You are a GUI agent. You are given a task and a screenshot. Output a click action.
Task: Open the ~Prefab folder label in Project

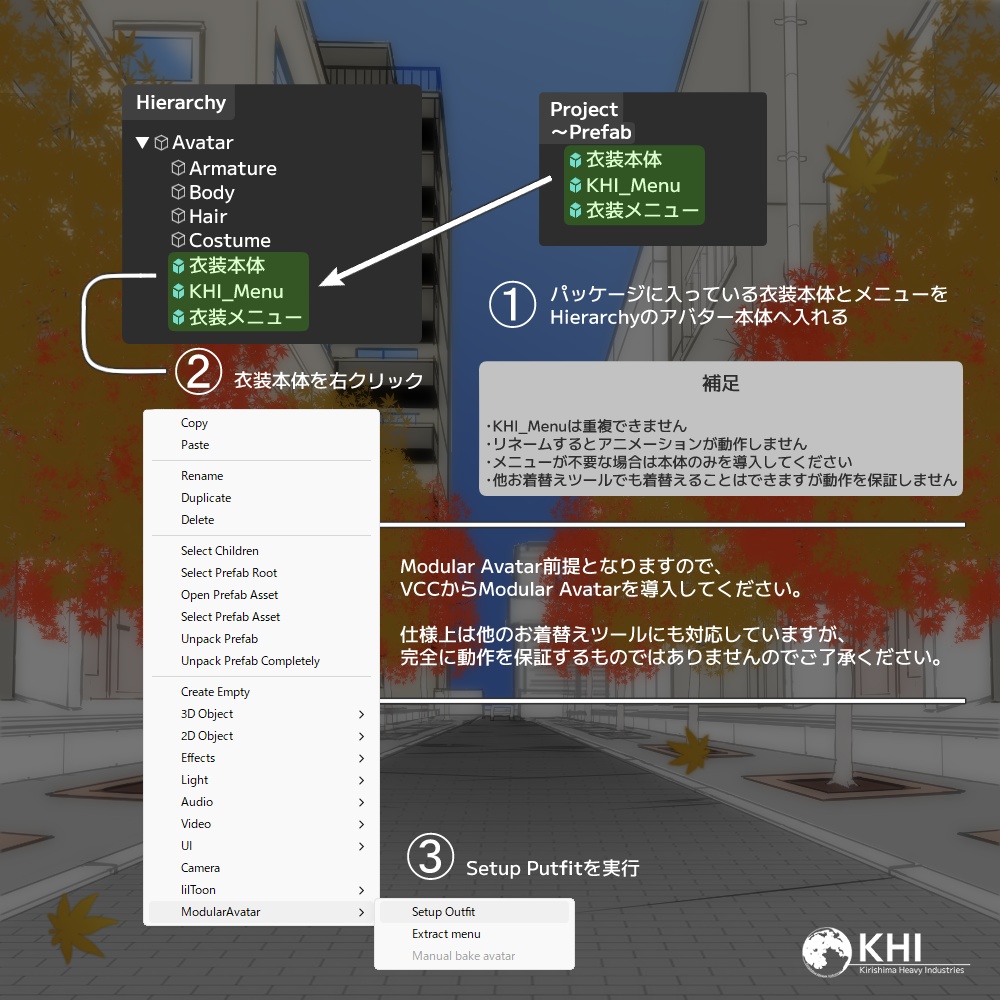pyautogui.click(x=591, y=132)
